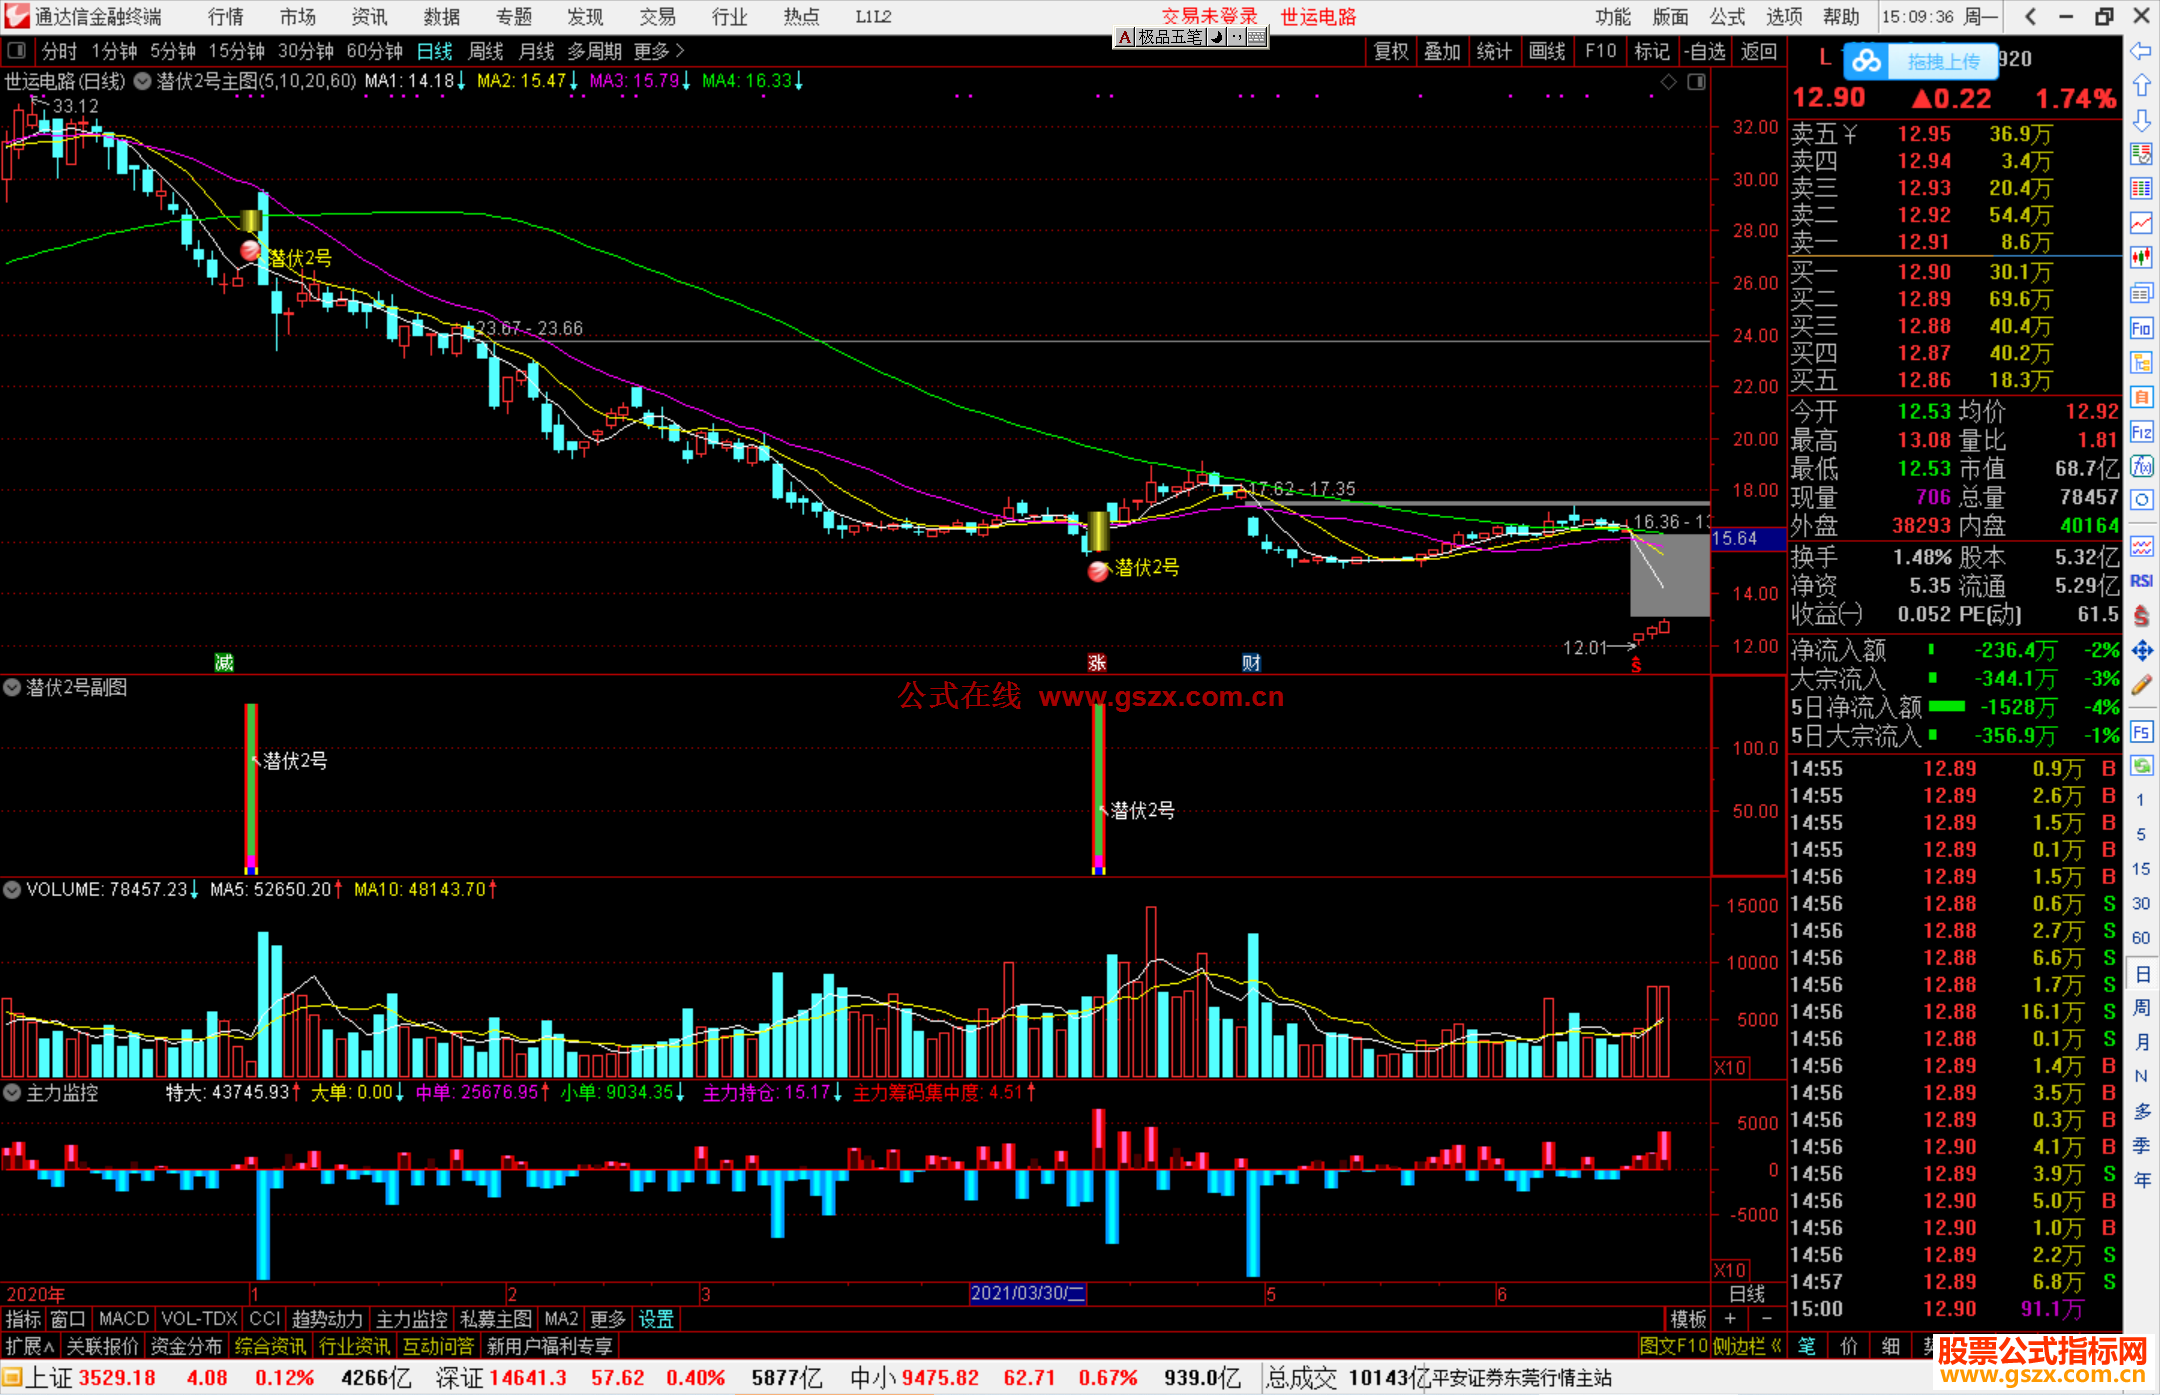This screenshot has width=2160, height=1395.
Task: Select the 月 monthly period in sidebar
Action: 2141,1042
